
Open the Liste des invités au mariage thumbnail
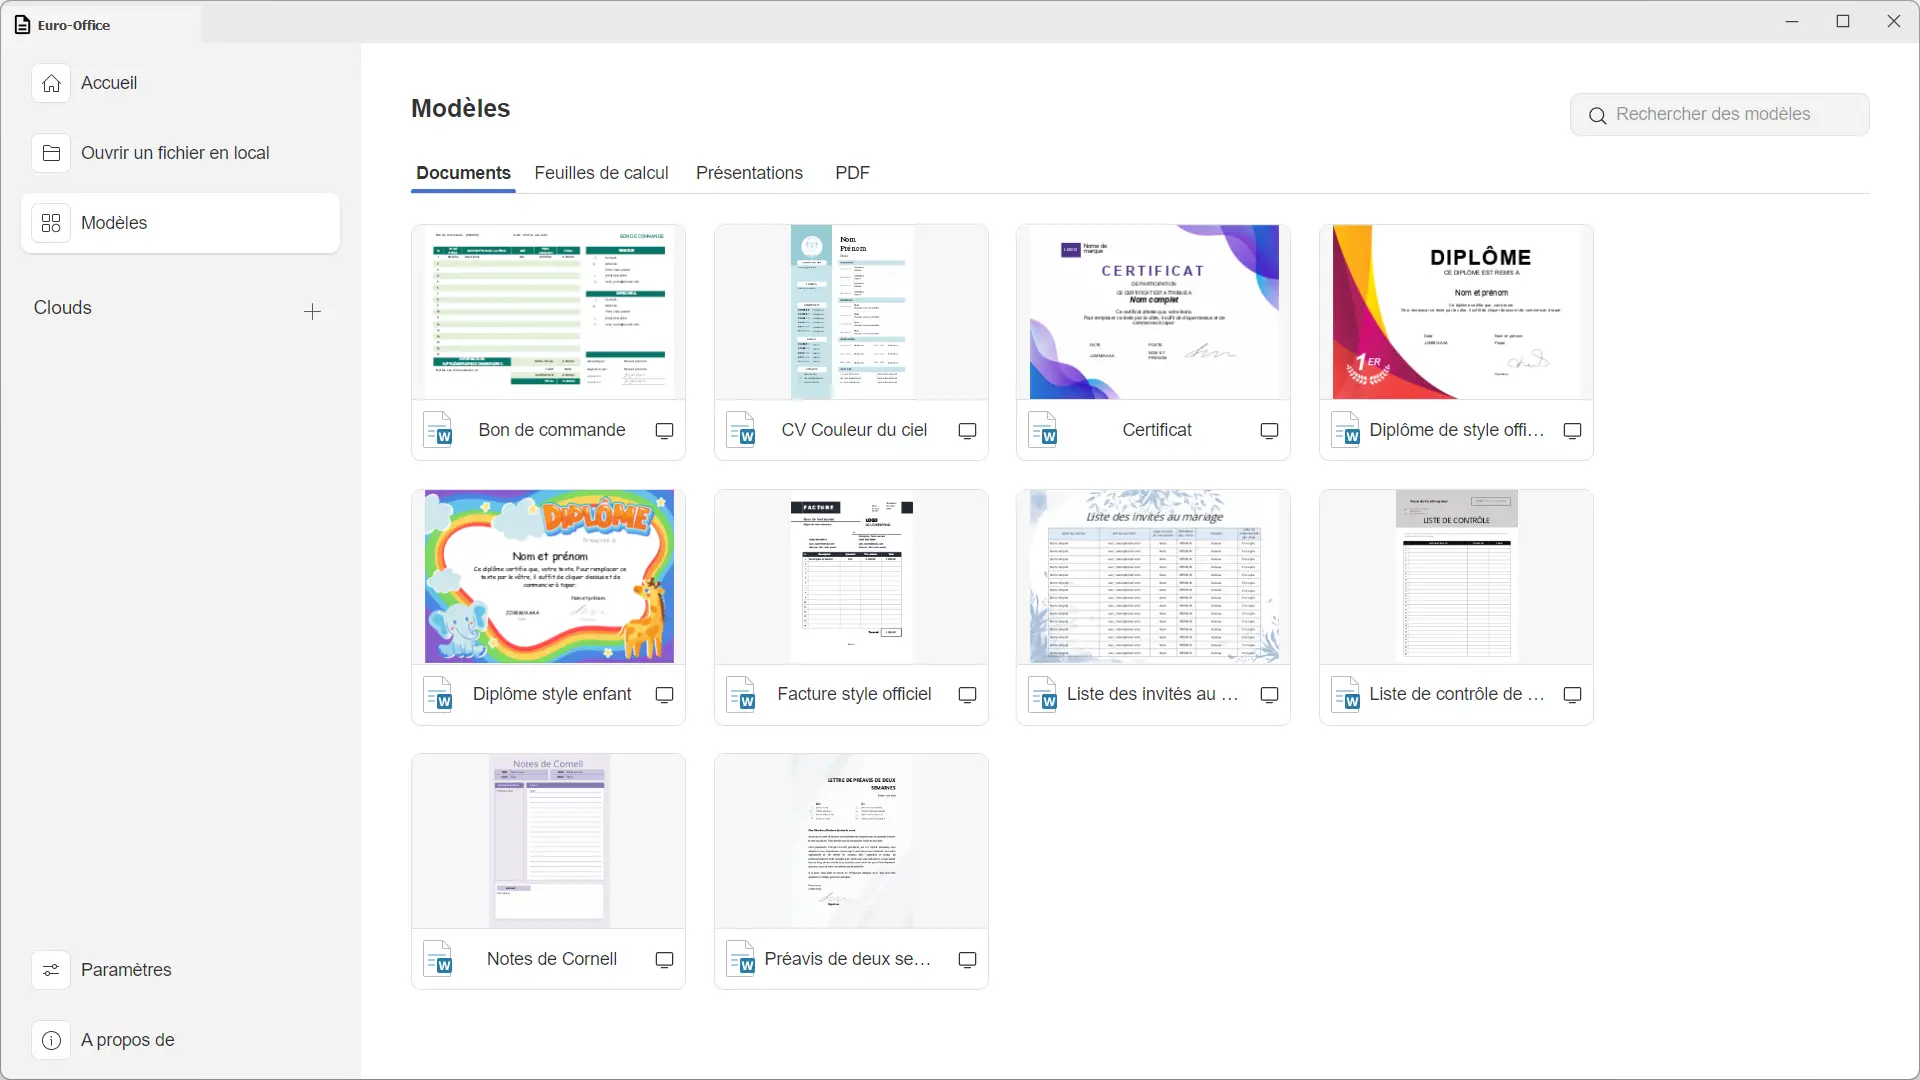tap(1154, 577)
